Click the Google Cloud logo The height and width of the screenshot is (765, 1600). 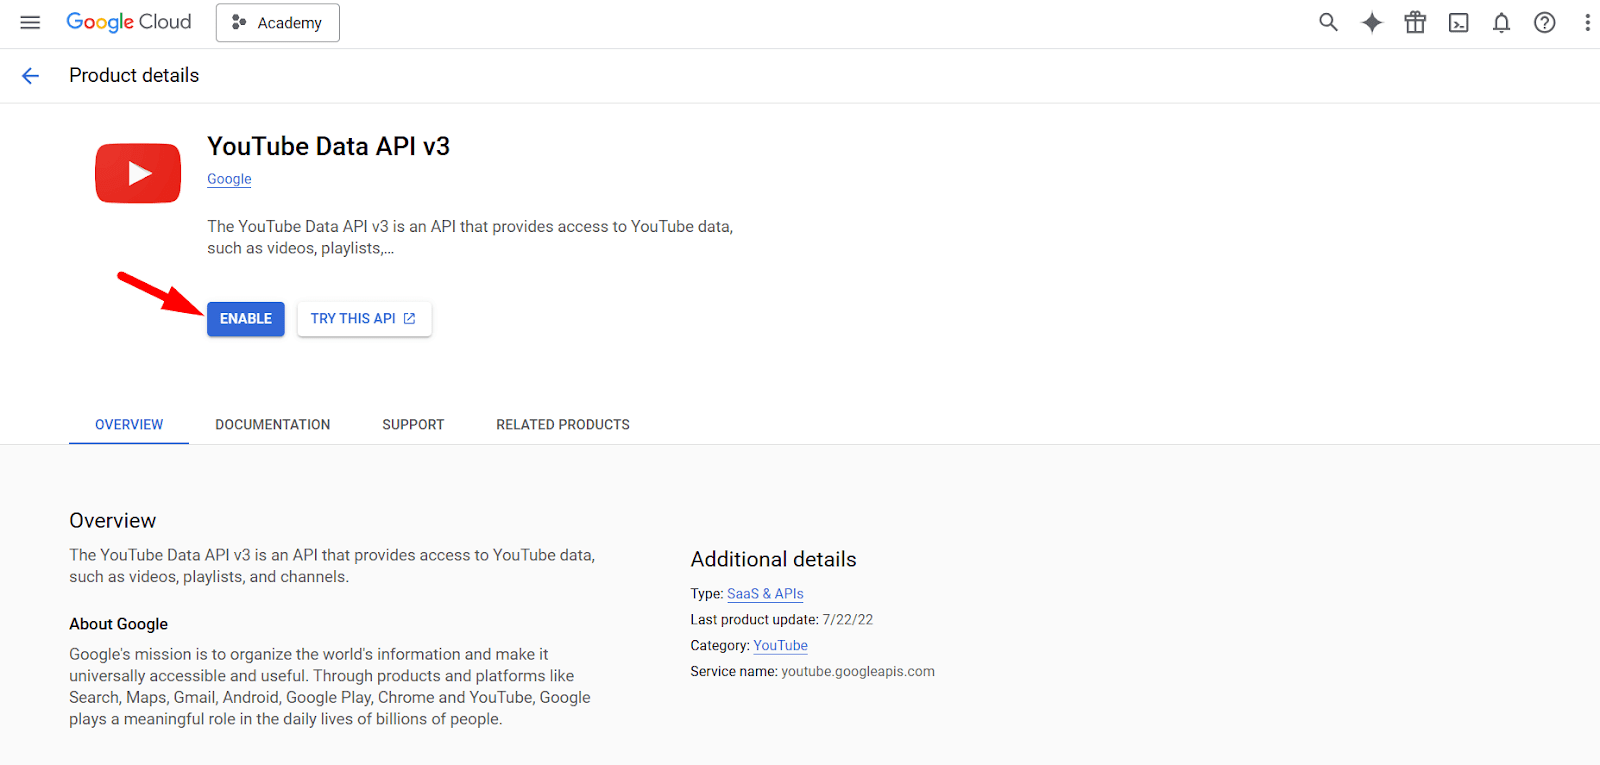tap(129, 22)
